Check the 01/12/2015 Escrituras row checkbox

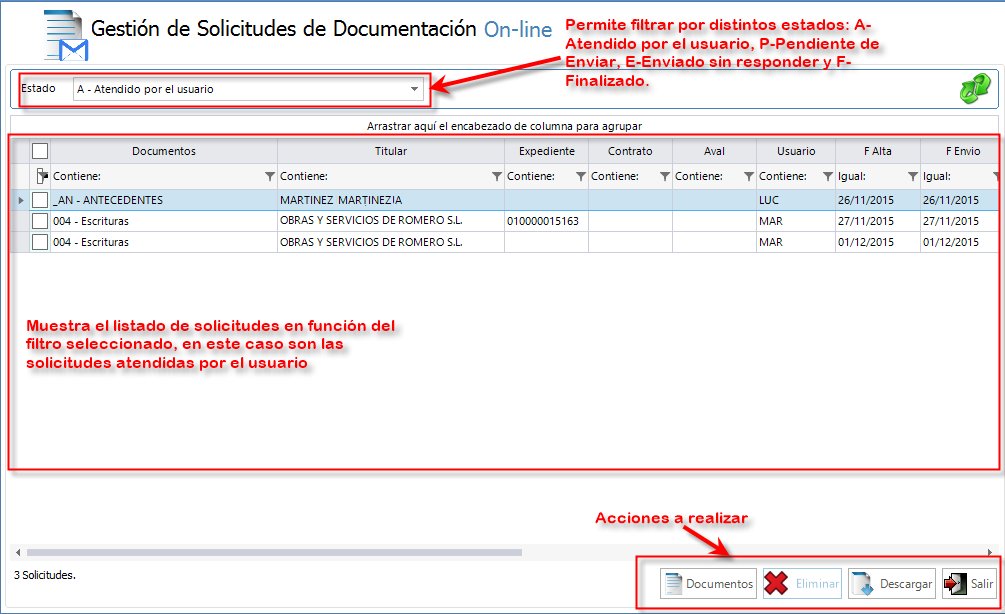coord(40,242)
